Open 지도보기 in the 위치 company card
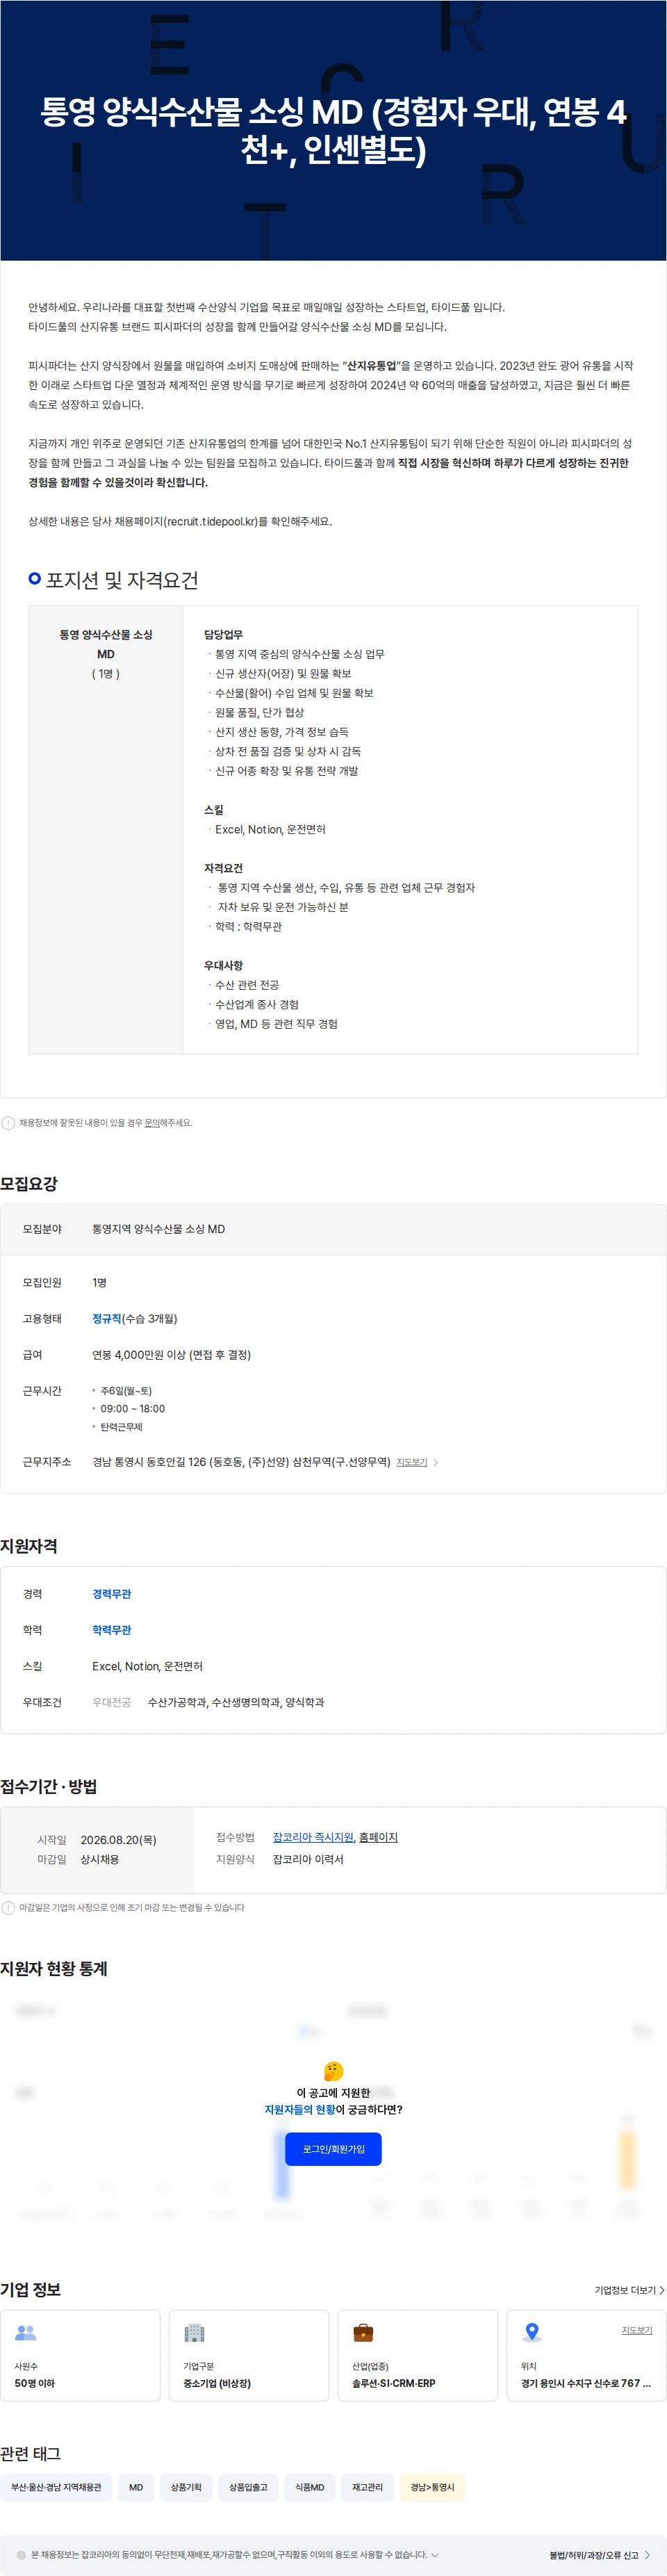 point(637,2329)
